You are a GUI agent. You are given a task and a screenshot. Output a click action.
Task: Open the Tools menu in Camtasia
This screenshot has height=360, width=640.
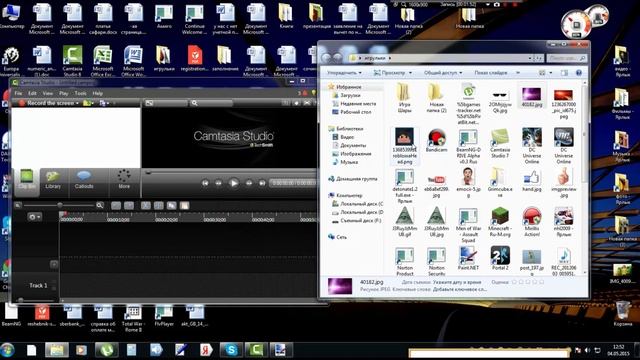click(80, 93)
